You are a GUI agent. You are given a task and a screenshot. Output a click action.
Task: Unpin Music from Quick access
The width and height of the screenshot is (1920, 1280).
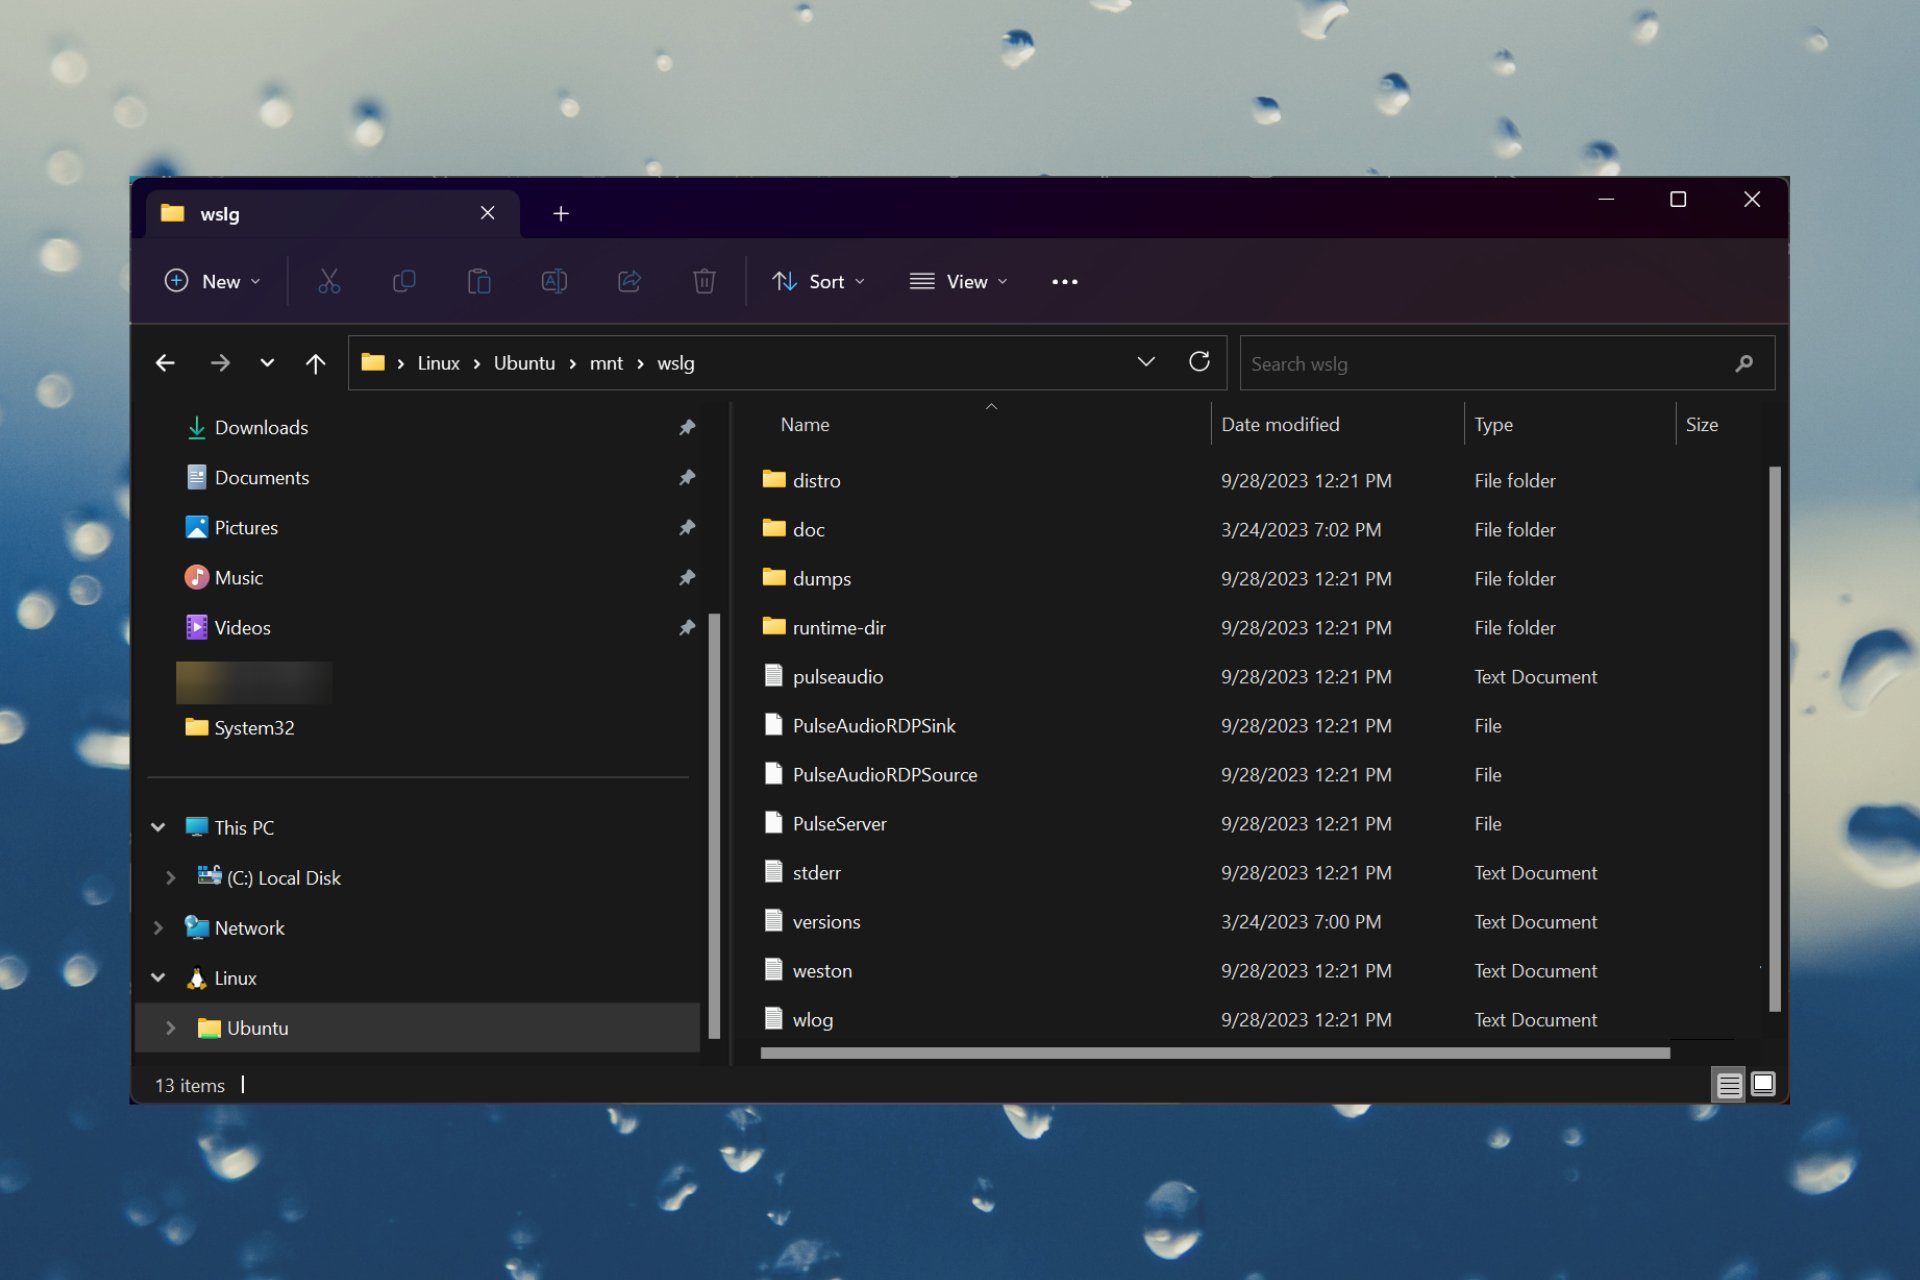coord(687,577)
